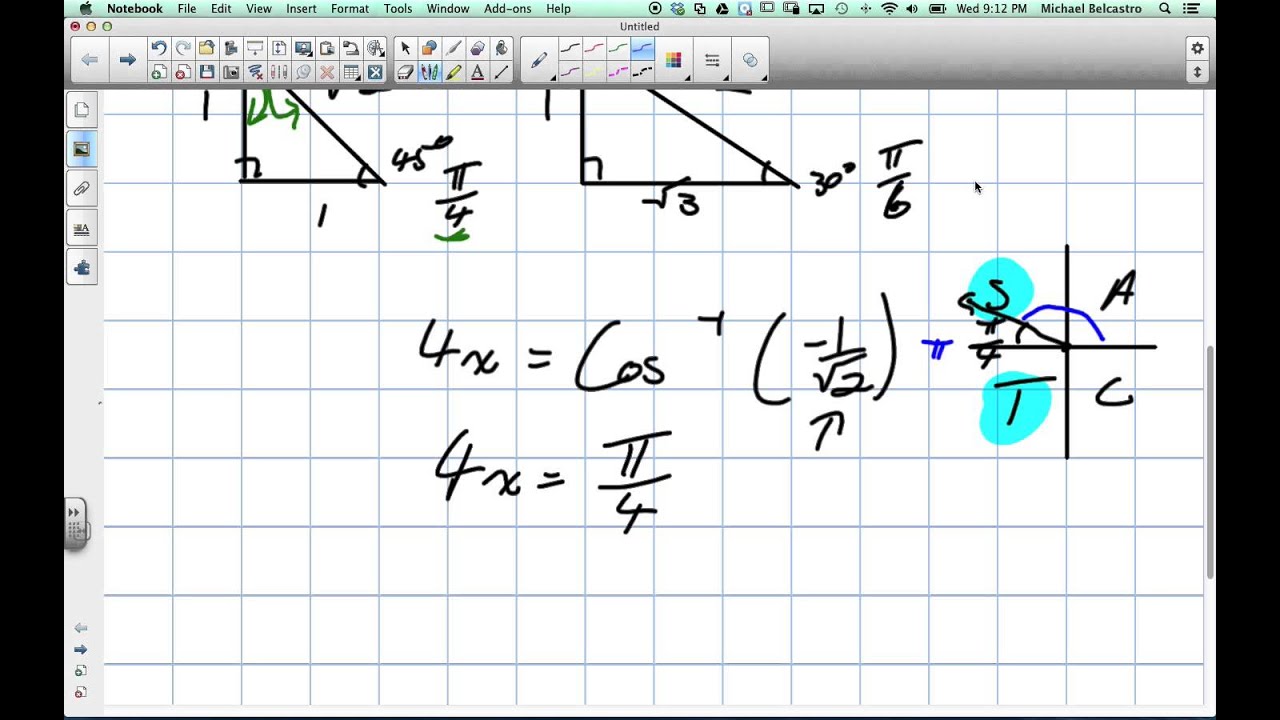Open the Edit menu
Image resolution: width=1280 pixels, height=720 pixels.
pyautogui.click(x=221, y=9)
